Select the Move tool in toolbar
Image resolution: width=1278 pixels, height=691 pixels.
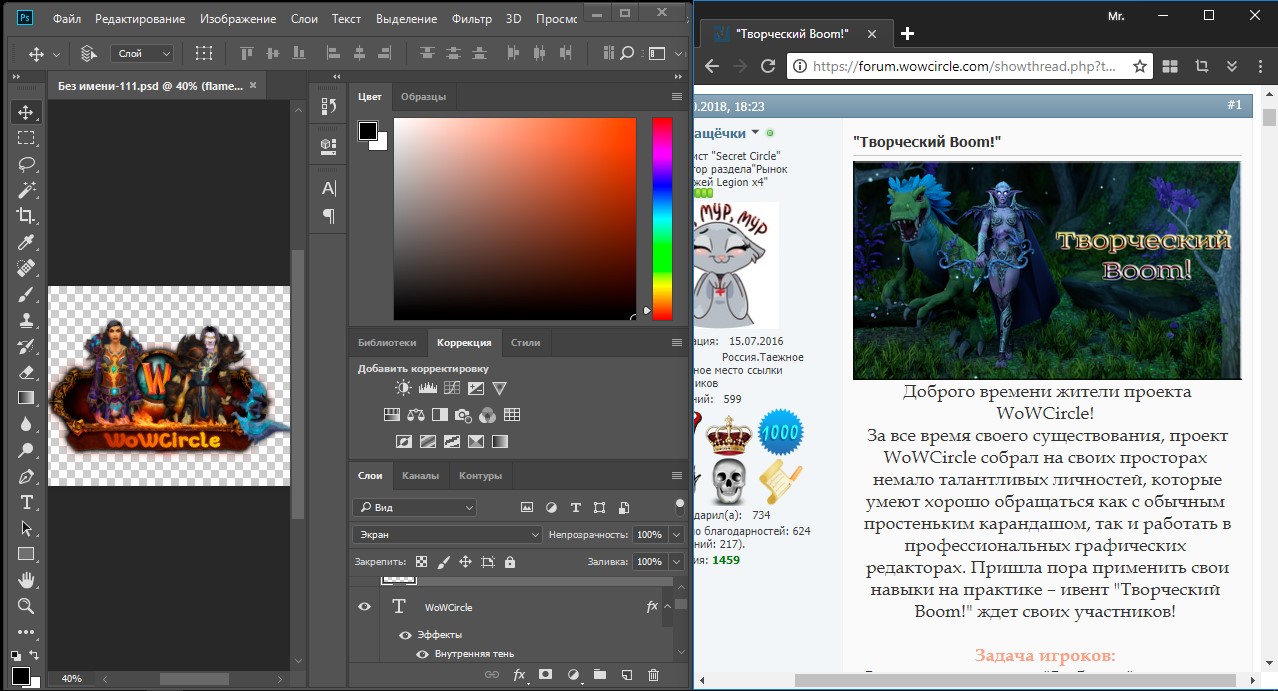coord(27,112)
